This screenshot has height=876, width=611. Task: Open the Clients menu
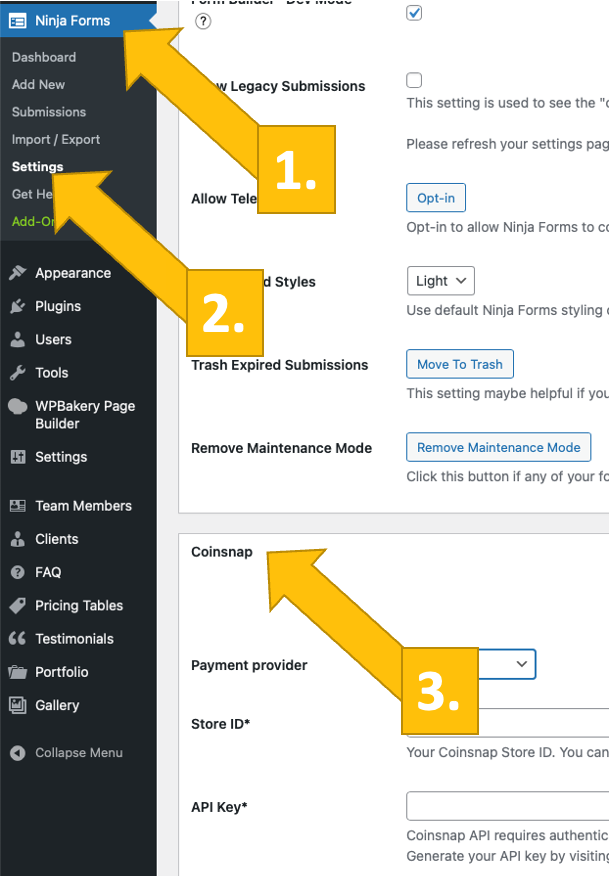pos(56,539)
